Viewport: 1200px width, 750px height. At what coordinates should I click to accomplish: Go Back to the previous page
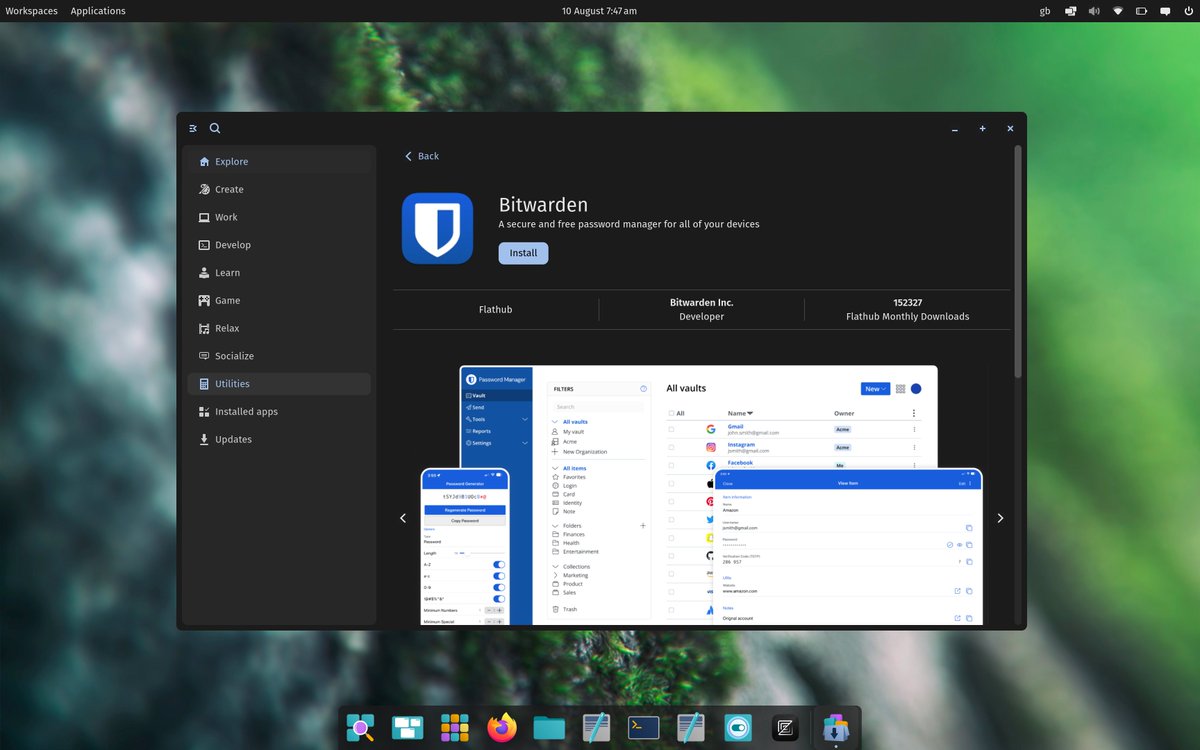(421, 156)
